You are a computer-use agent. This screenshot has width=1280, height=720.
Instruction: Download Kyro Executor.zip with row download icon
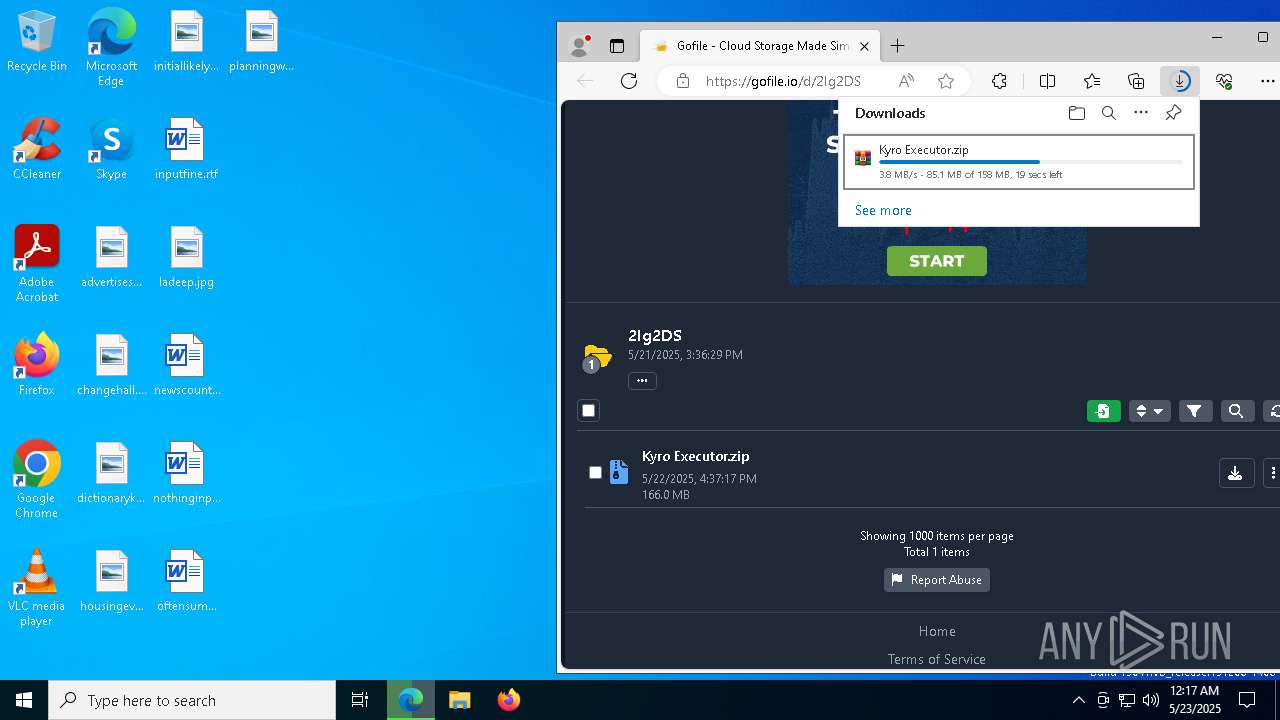1236,473
